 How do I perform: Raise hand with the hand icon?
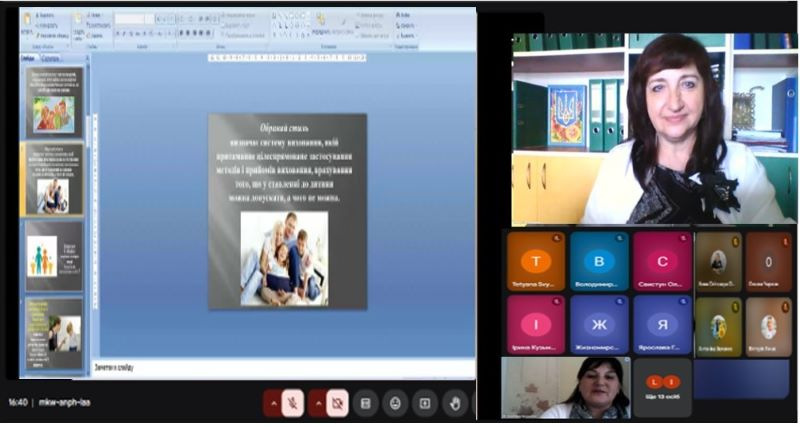point(455,404)
